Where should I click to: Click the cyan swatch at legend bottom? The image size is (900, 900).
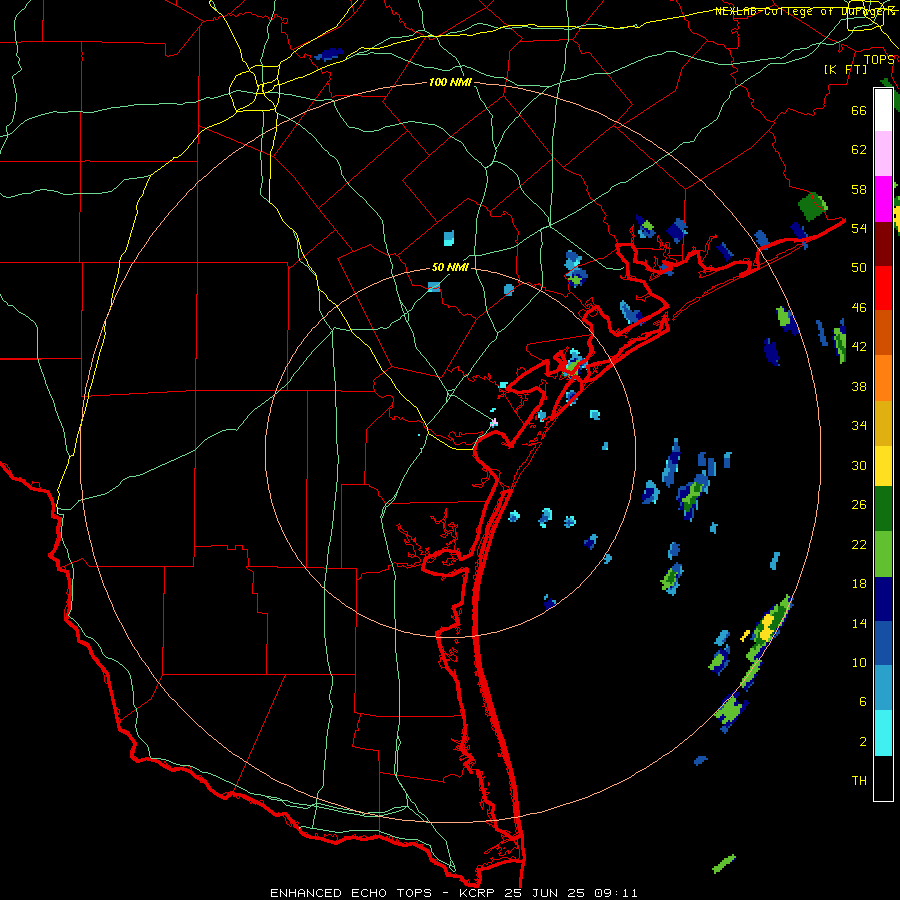tap(883, 733)
